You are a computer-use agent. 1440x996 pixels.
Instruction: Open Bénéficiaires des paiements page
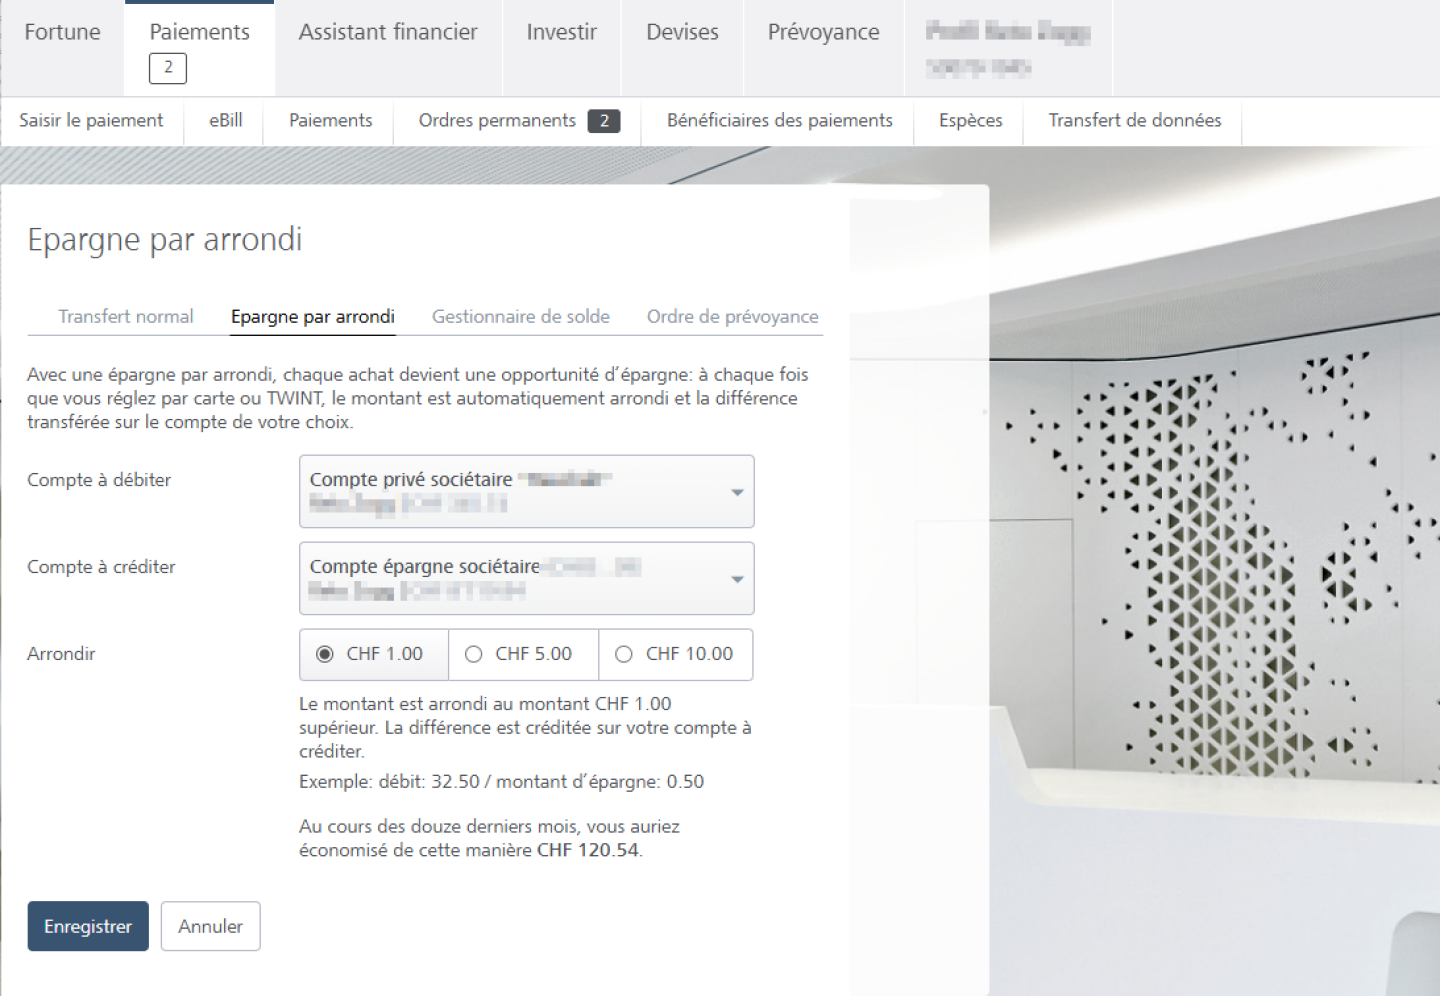point(779,121)
